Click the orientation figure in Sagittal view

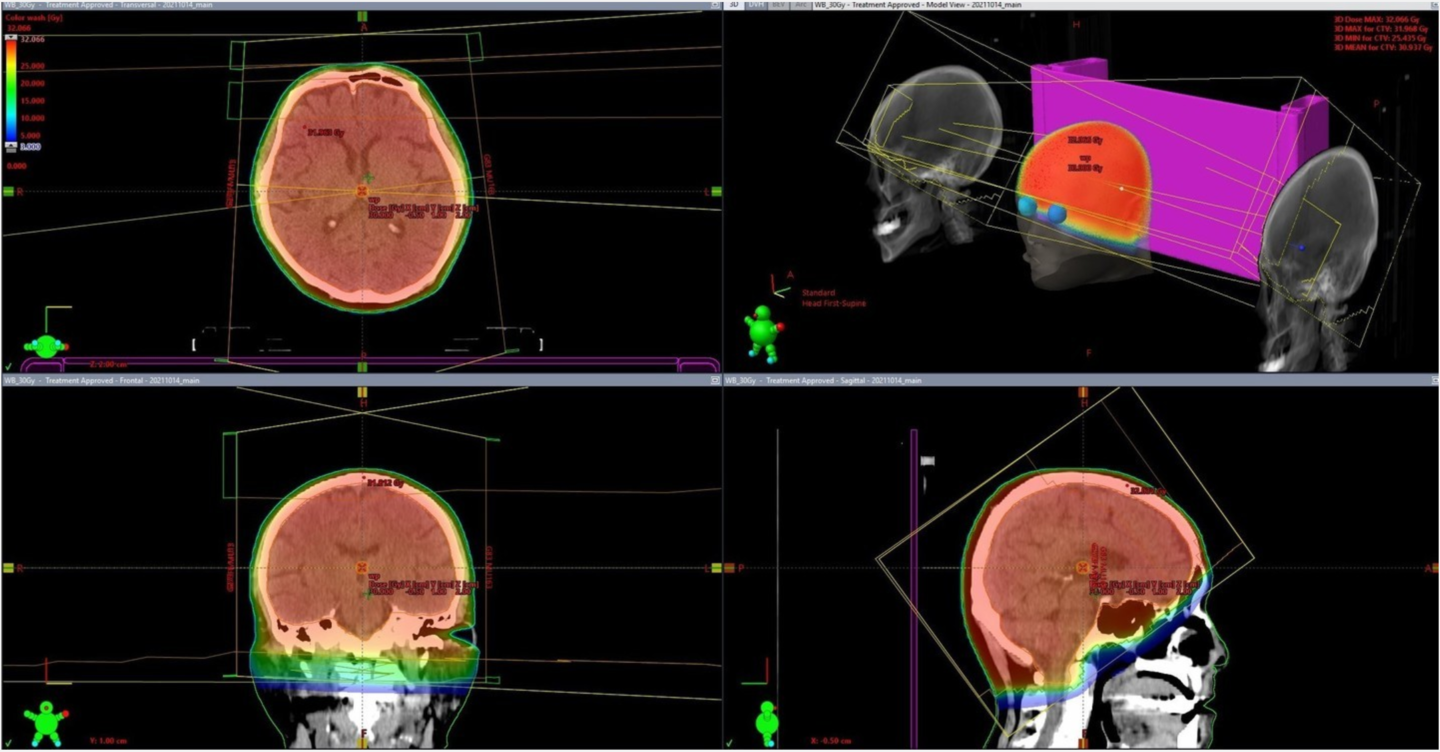click(x=767, y=720)
